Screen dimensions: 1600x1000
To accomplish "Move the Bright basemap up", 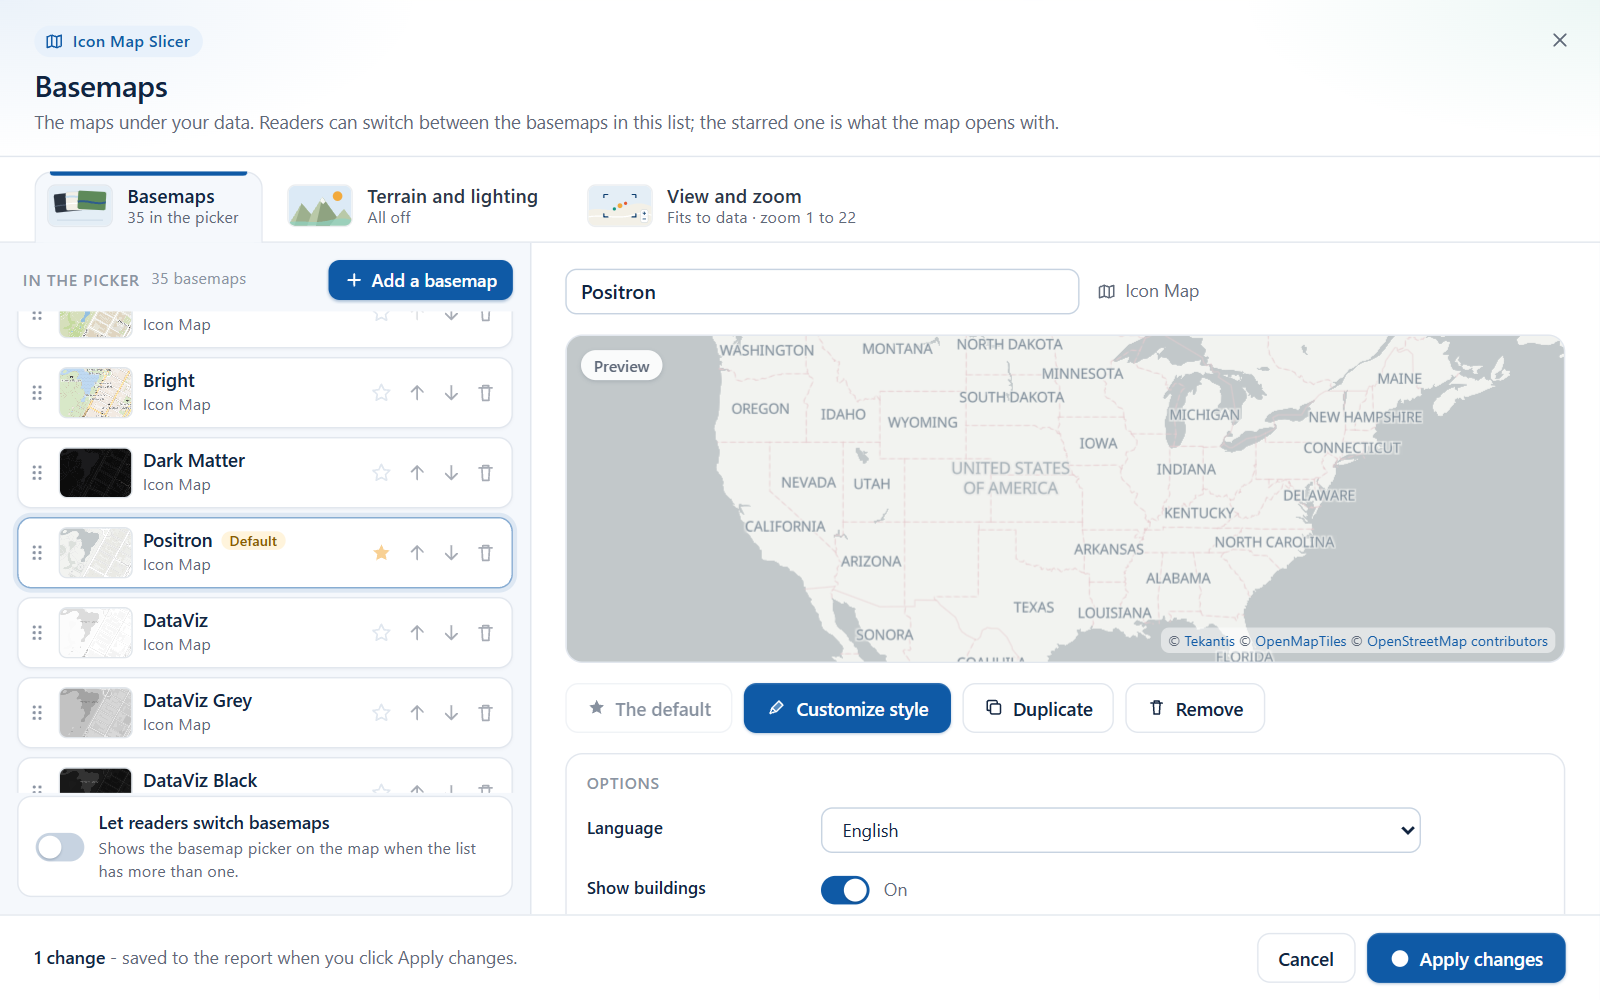I will (x=417, y=393).
